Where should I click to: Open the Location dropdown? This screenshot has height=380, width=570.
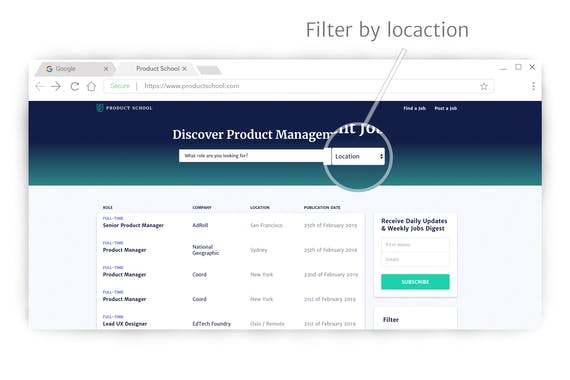click(358, 156)
